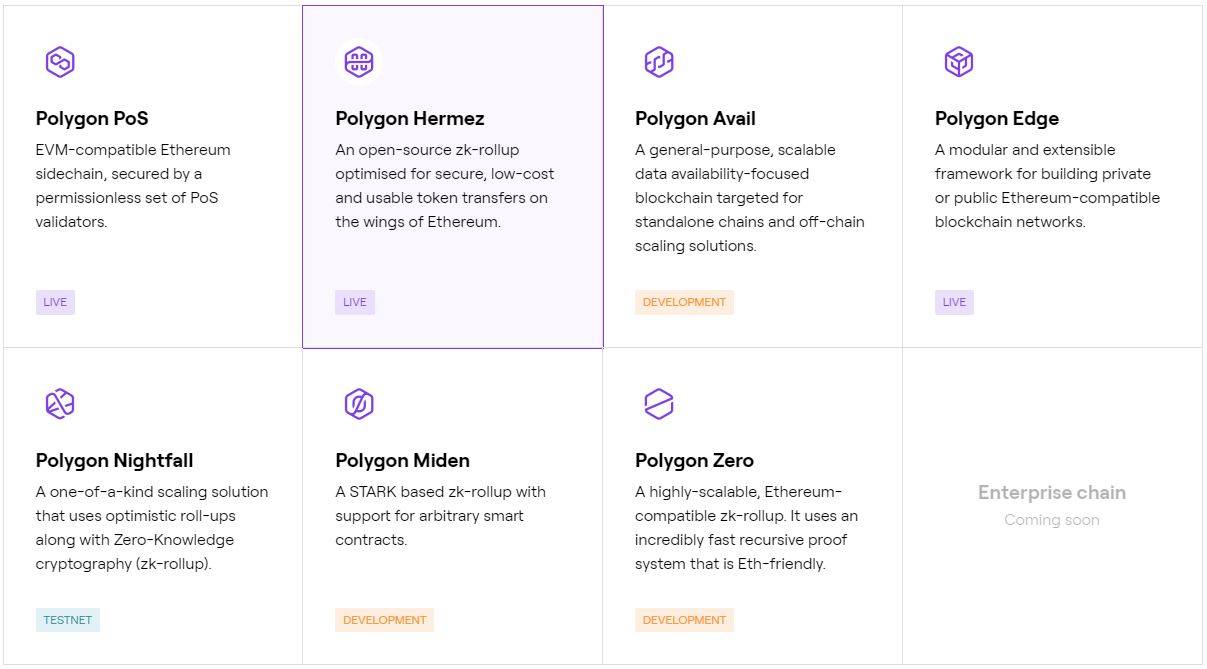Open the Polygon Miden heading
This screenshot has width=1207, height=669.
(x=402, y=460)
